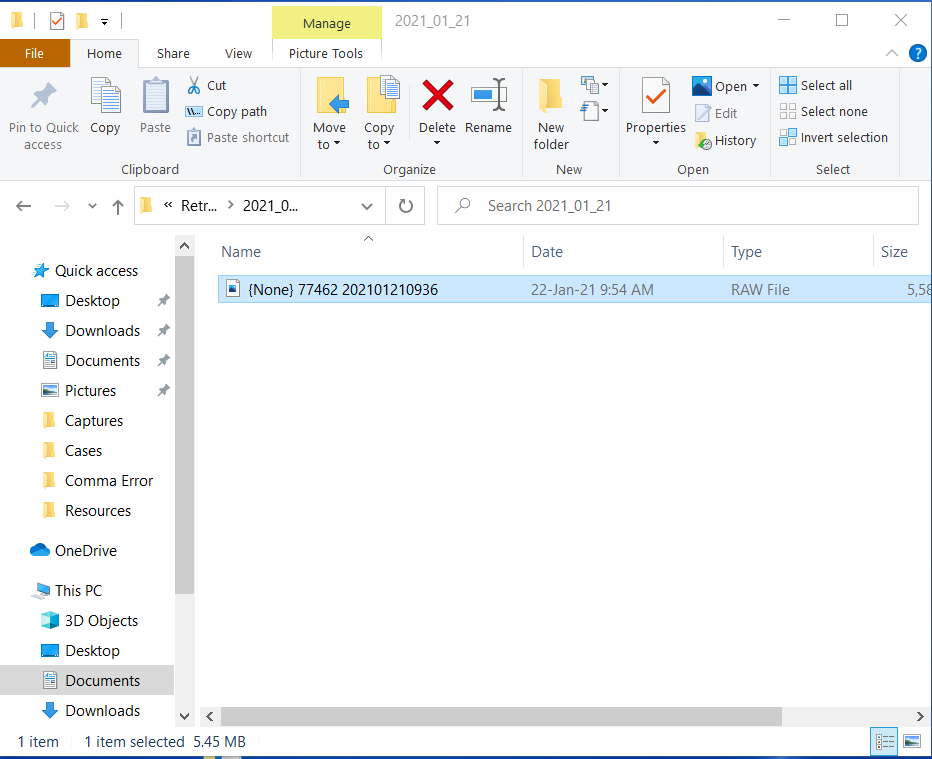Click Select all
Screen dimensions: 932x759
click(x=816, y=86)
